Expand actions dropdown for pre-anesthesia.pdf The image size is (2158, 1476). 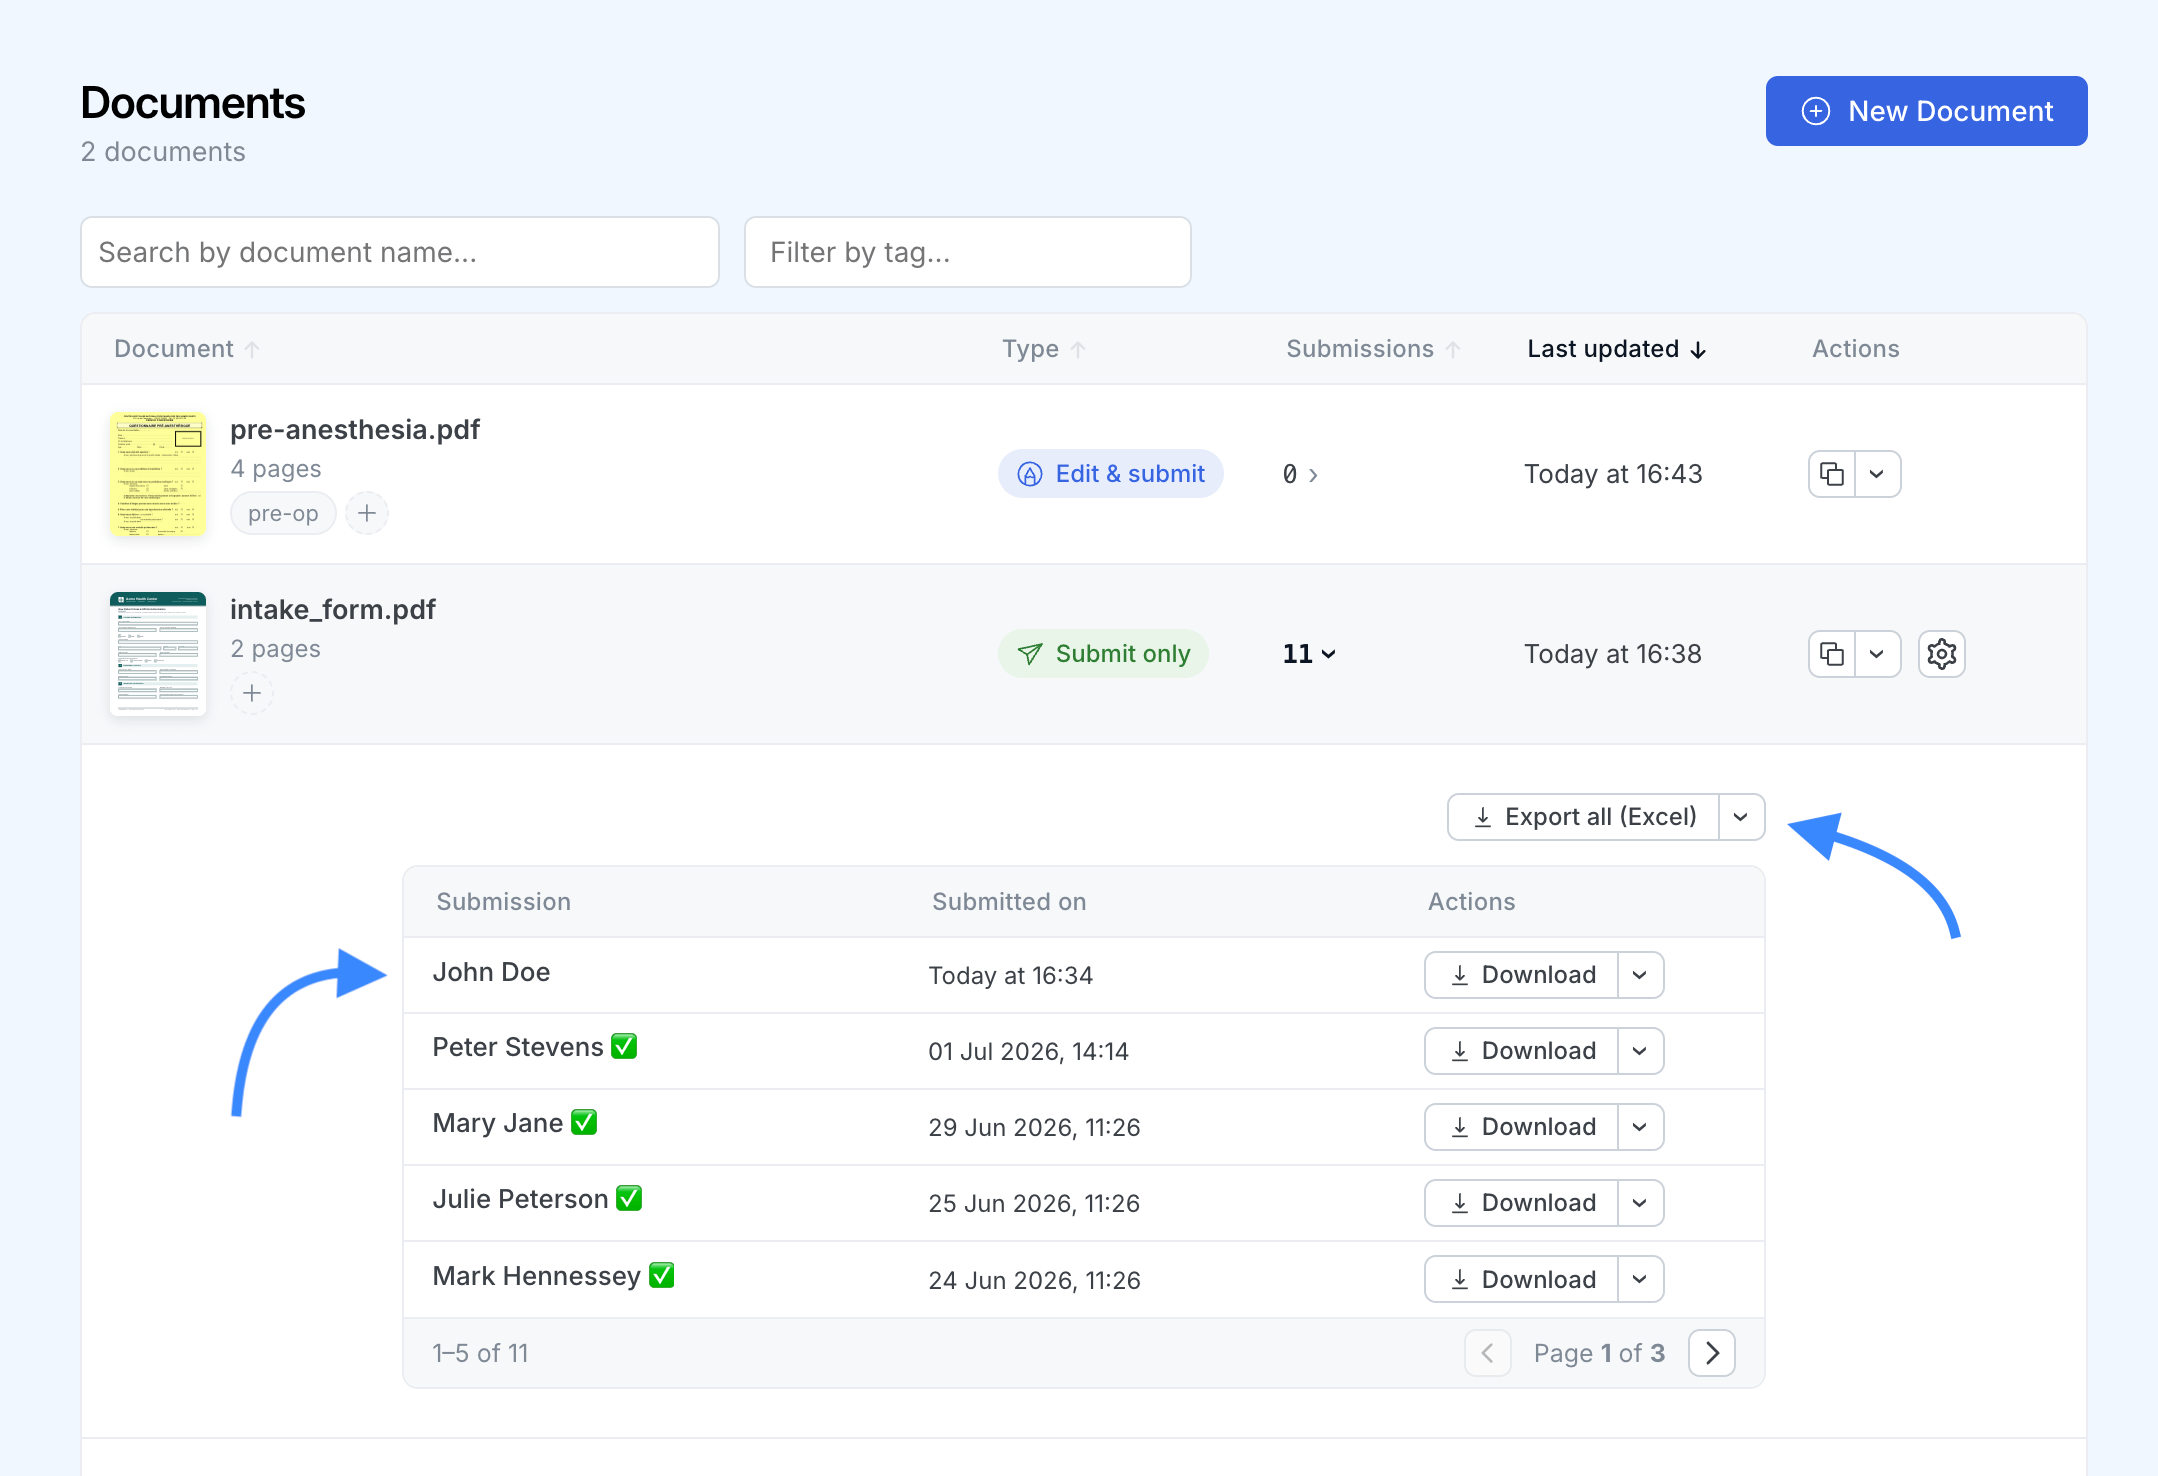tap(1878, 474)
